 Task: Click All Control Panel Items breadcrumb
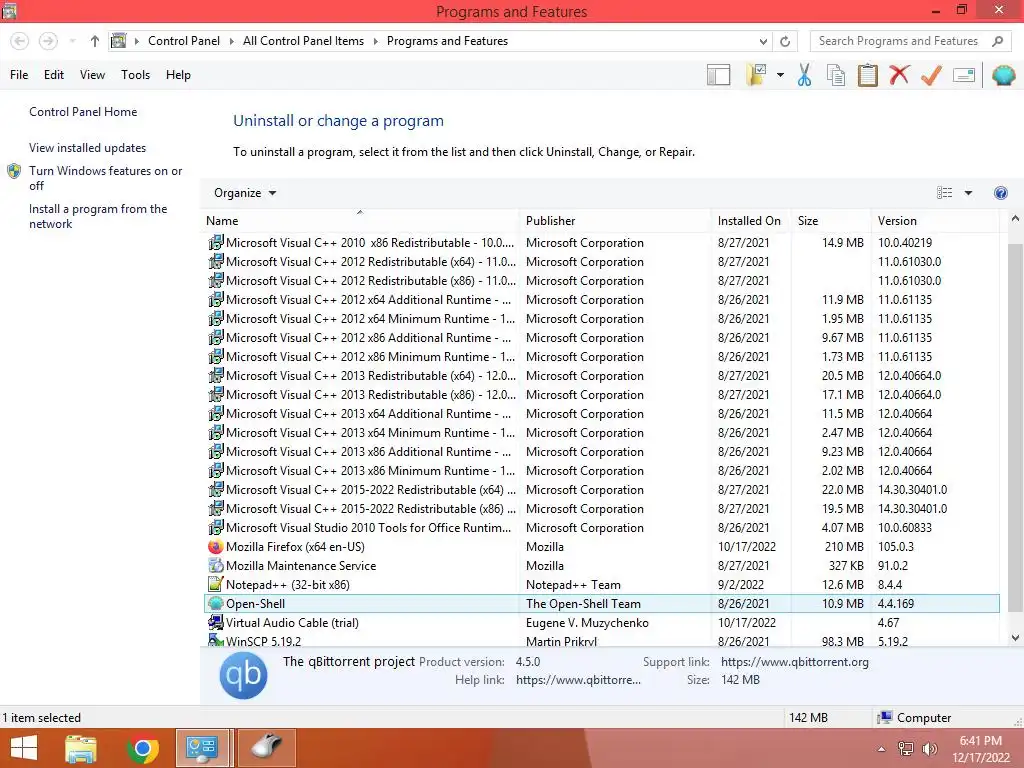pyautogui.click(x=304, y=41)
